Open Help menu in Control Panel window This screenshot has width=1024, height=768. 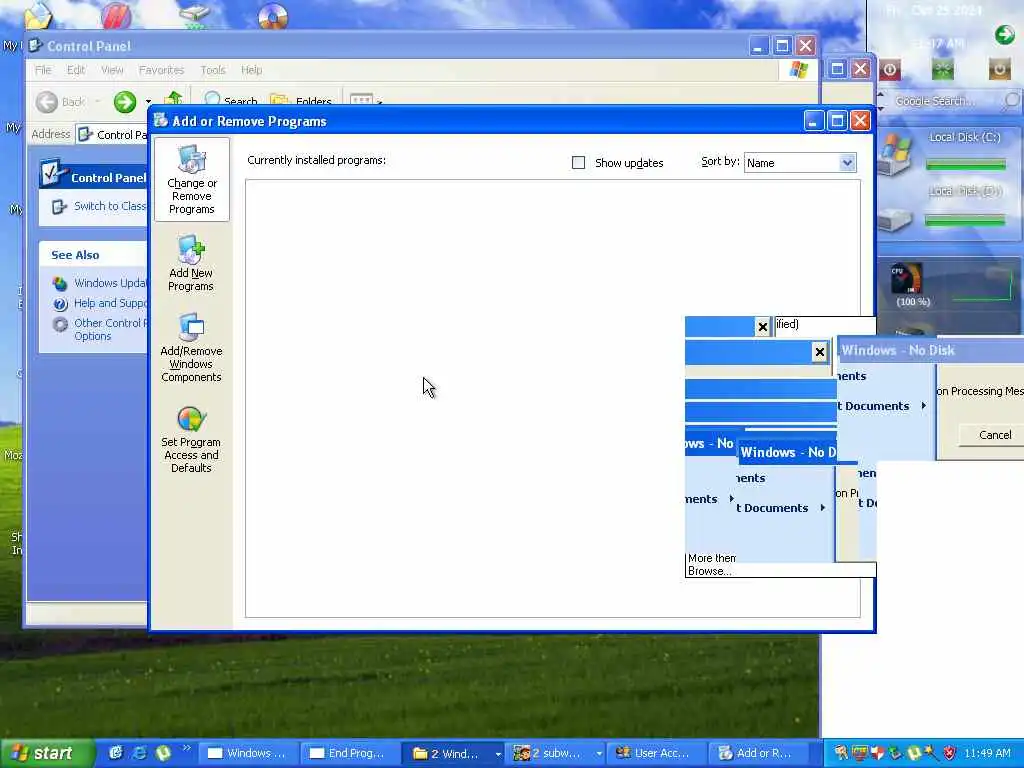(251, 70)
